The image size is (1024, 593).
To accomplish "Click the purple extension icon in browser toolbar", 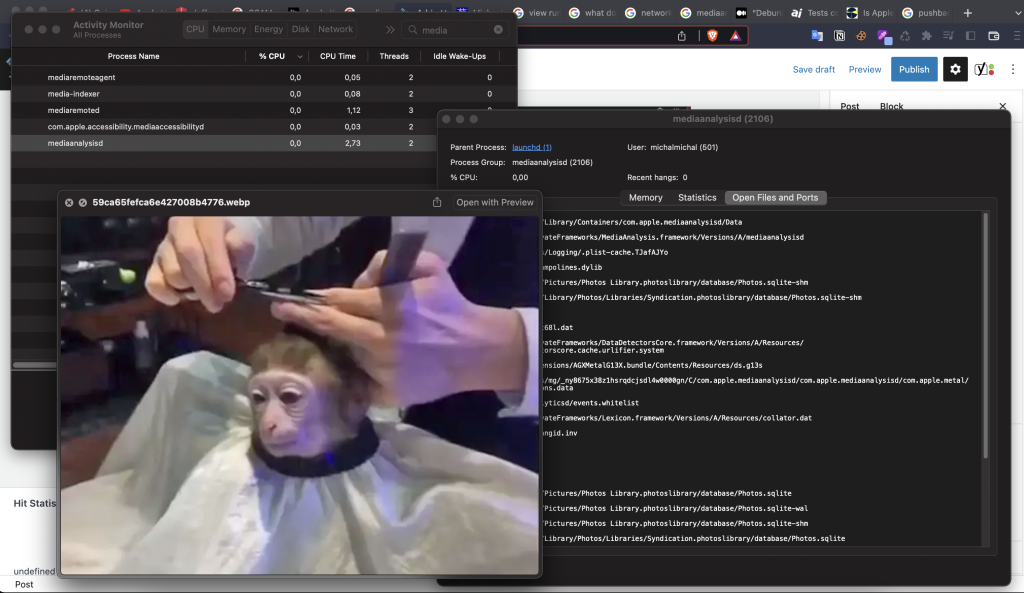I will [884, 37].
